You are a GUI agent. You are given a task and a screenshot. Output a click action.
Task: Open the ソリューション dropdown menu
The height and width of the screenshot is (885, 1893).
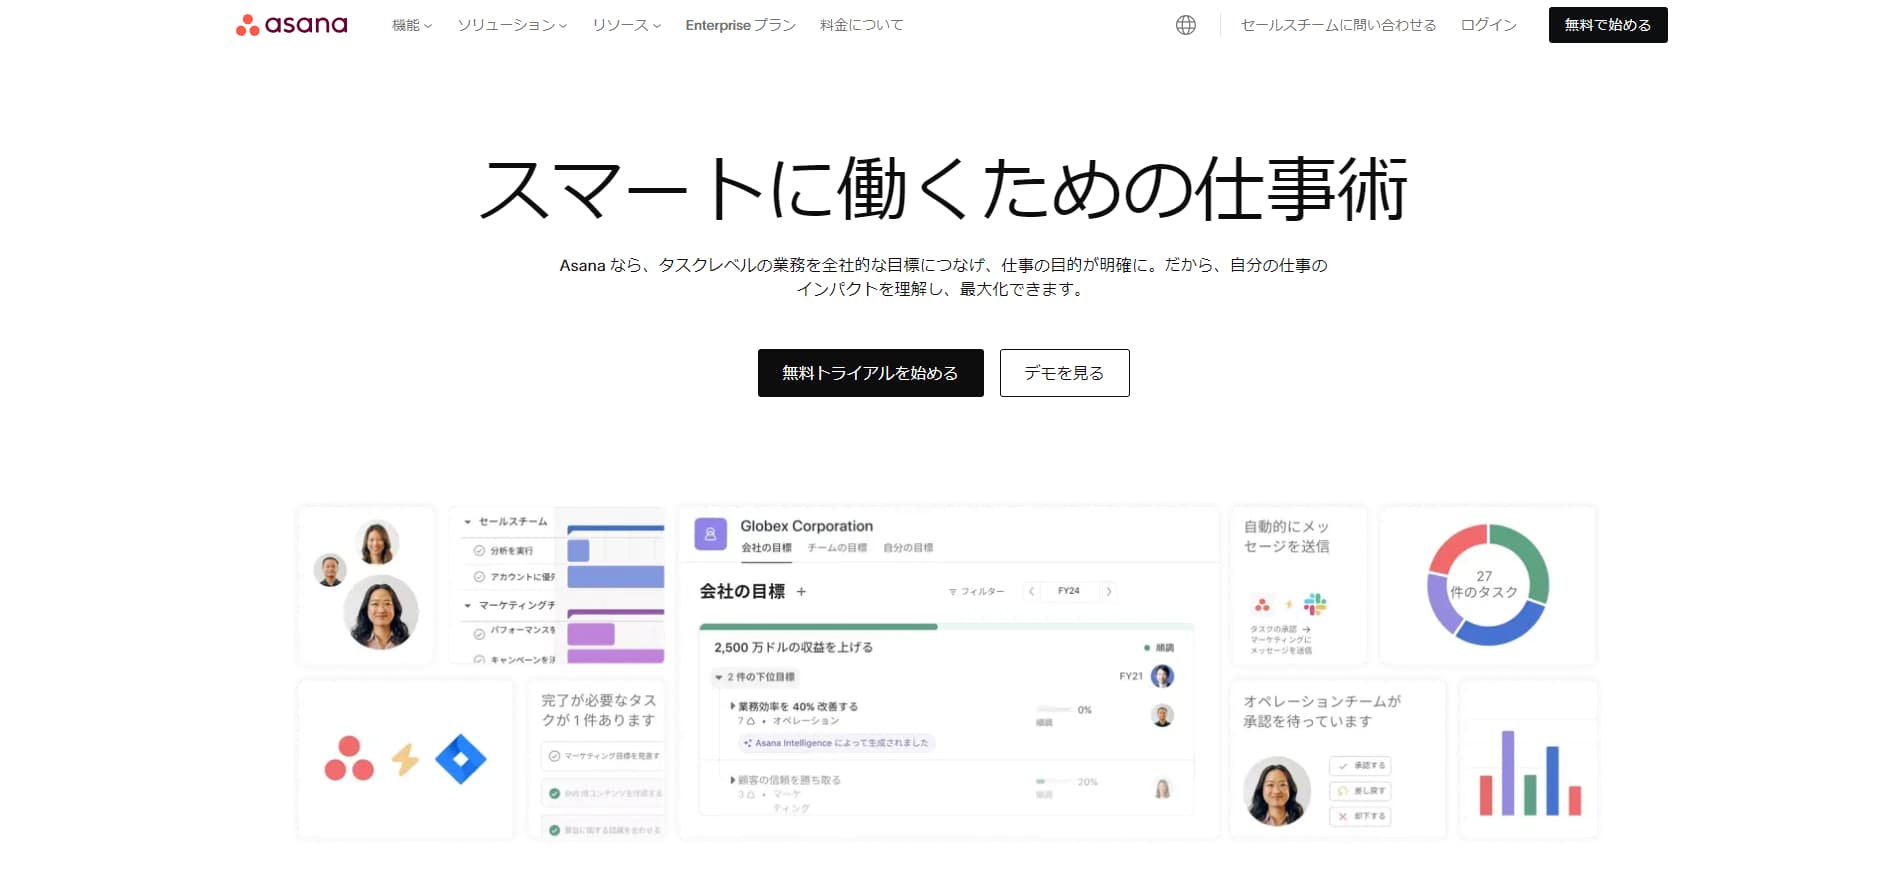point(512,25)
